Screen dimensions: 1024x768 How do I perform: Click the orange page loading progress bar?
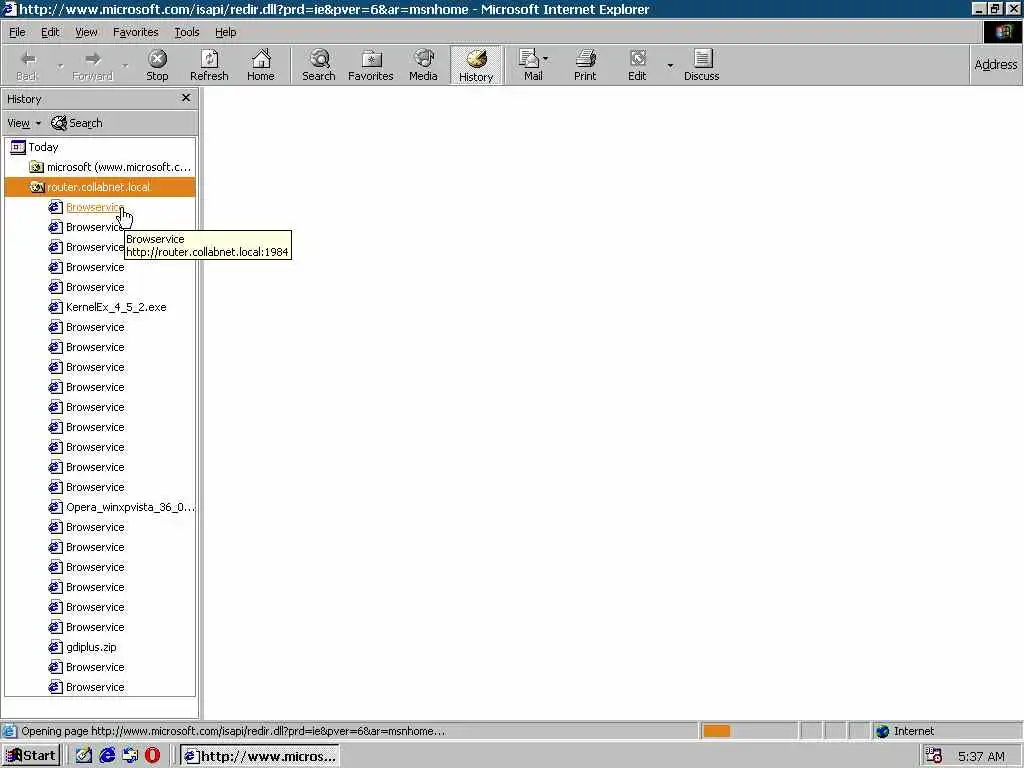coord(716,731)
